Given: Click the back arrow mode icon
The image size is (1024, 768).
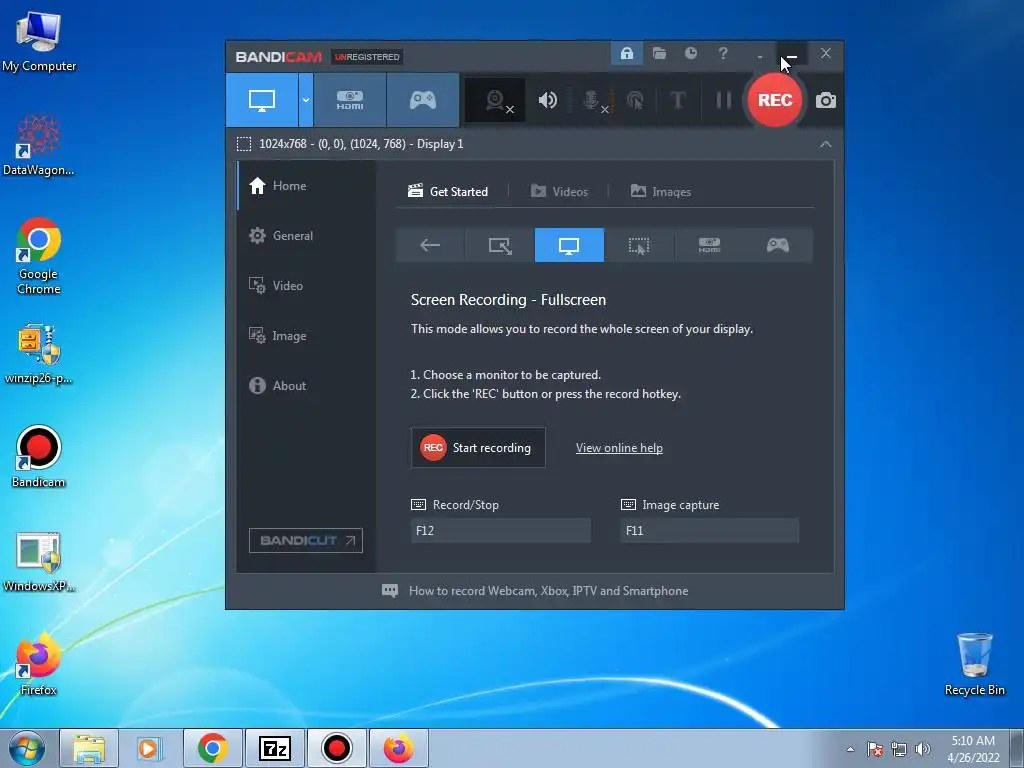Looking at the screenshot, I should 430,245.
